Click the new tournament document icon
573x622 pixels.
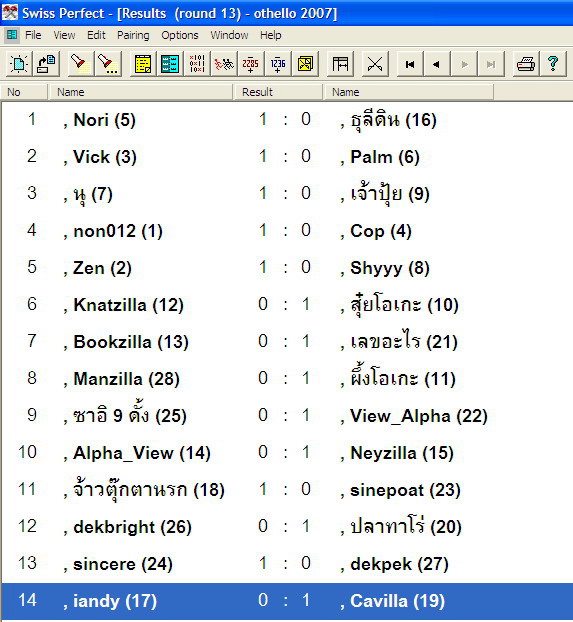pyautogui.click(x=19, y=64)
